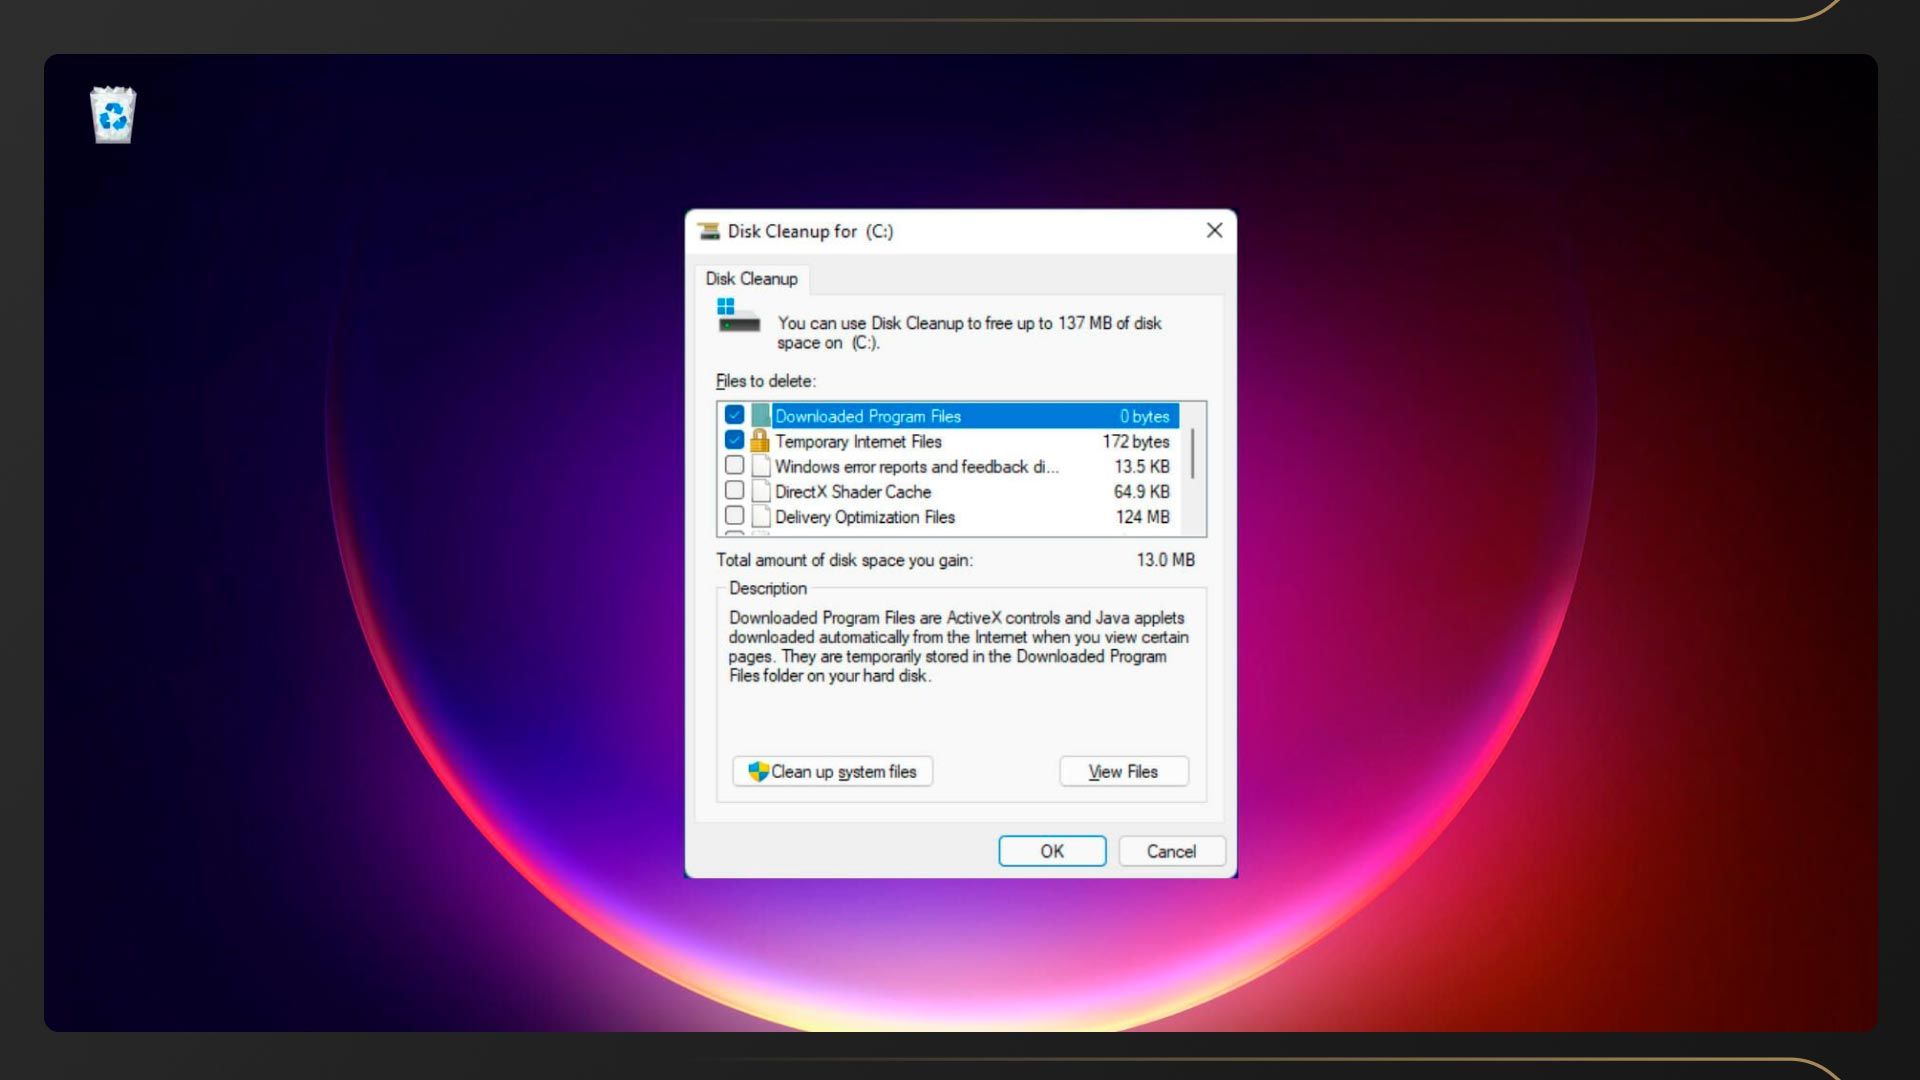Tick the Delivery Optimization Files checkbox
The image size is (1920, 1080).
coord(734,515)
